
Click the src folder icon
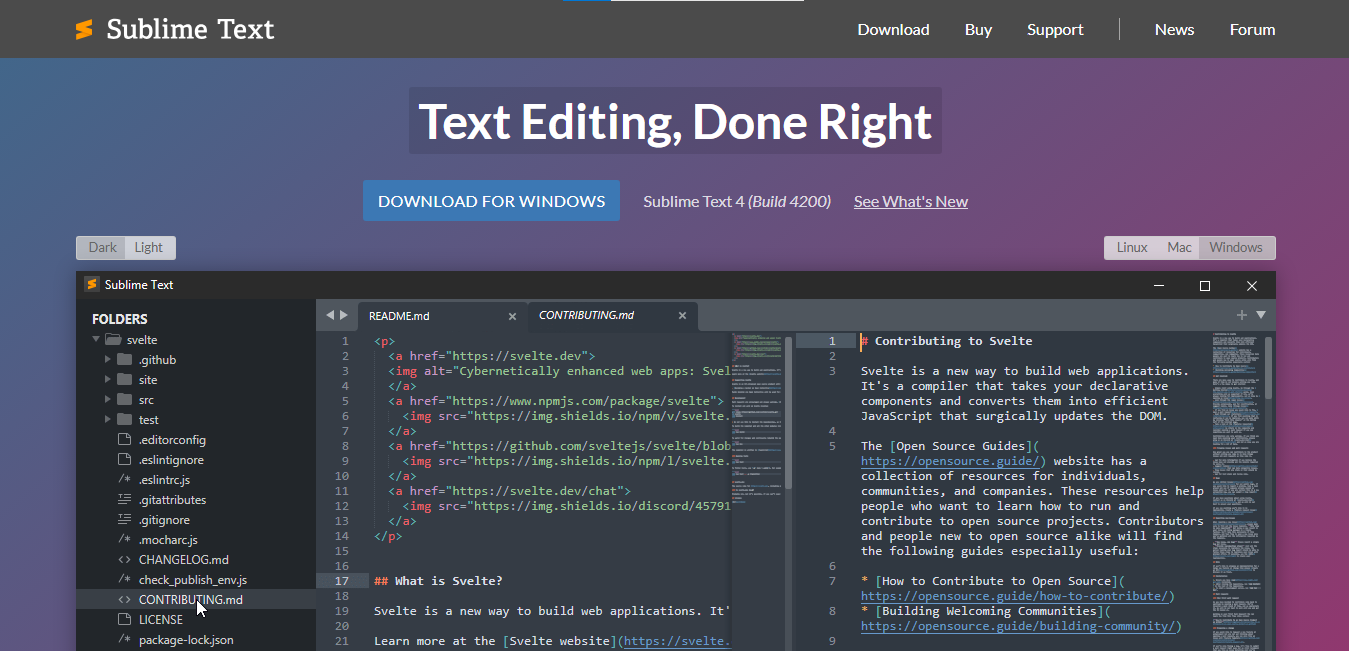tap(124, 399)
